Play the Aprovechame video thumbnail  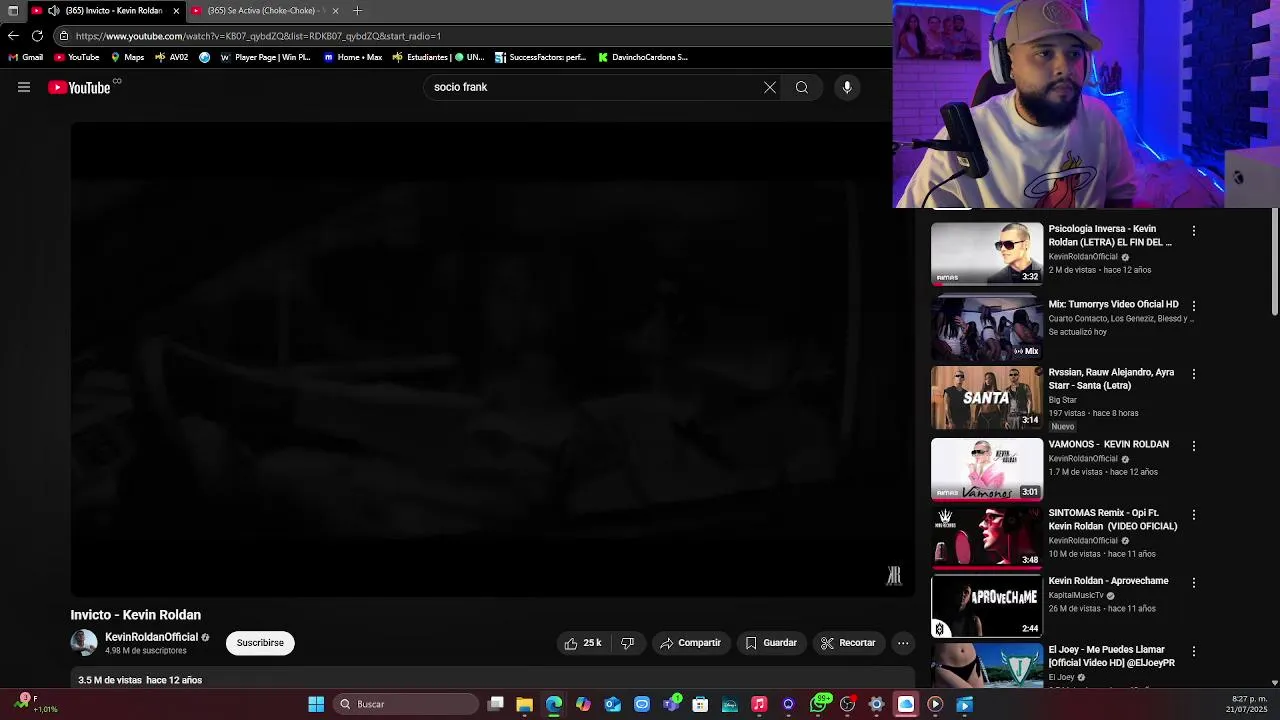(987, 605)
